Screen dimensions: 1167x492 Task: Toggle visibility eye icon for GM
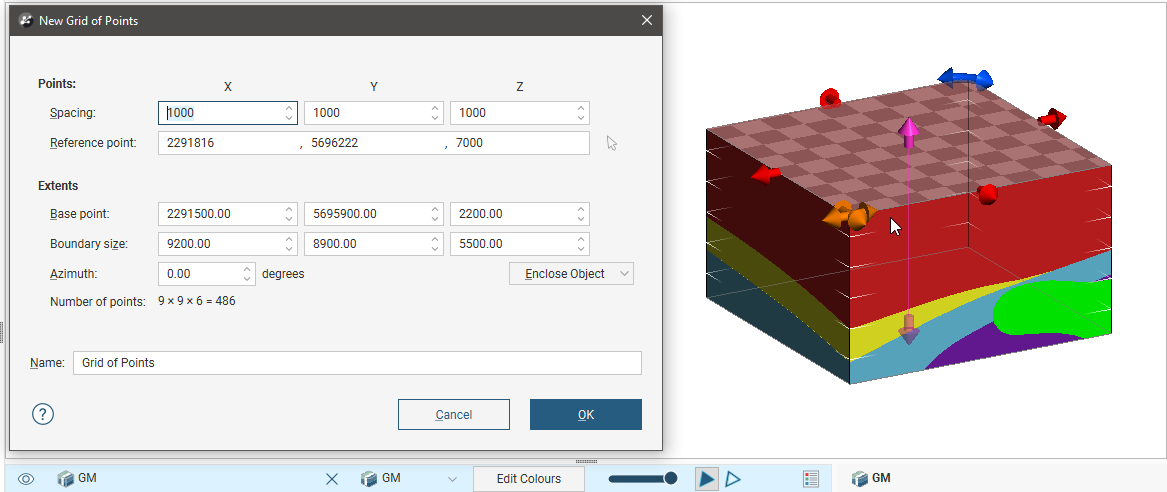(26, 479)
